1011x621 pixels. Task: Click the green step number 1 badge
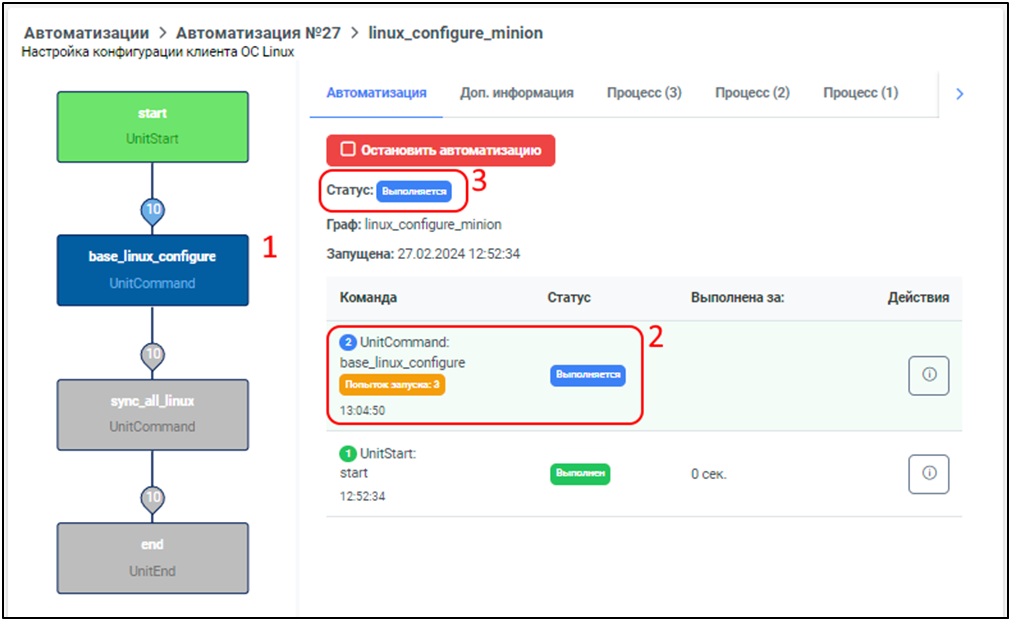[349, 454]
